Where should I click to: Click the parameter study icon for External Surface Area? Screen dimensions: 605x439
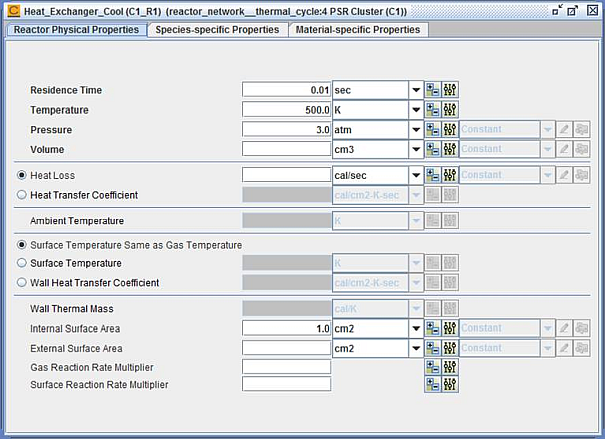[433, 348]
